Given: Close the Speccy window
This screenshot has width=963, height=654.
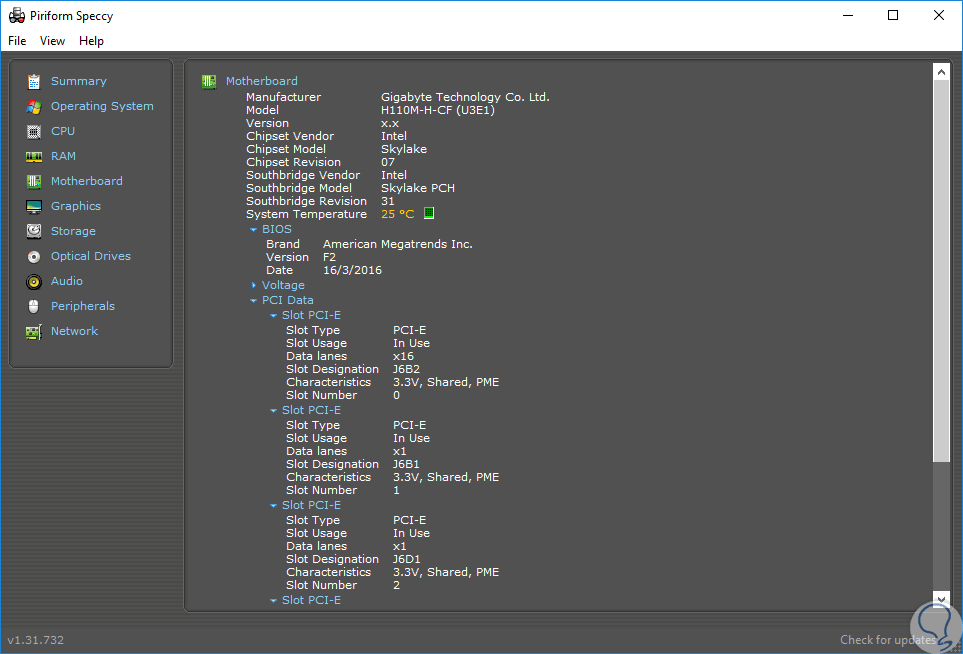Looking at the screenshot, I should click(x=938, y=15).
